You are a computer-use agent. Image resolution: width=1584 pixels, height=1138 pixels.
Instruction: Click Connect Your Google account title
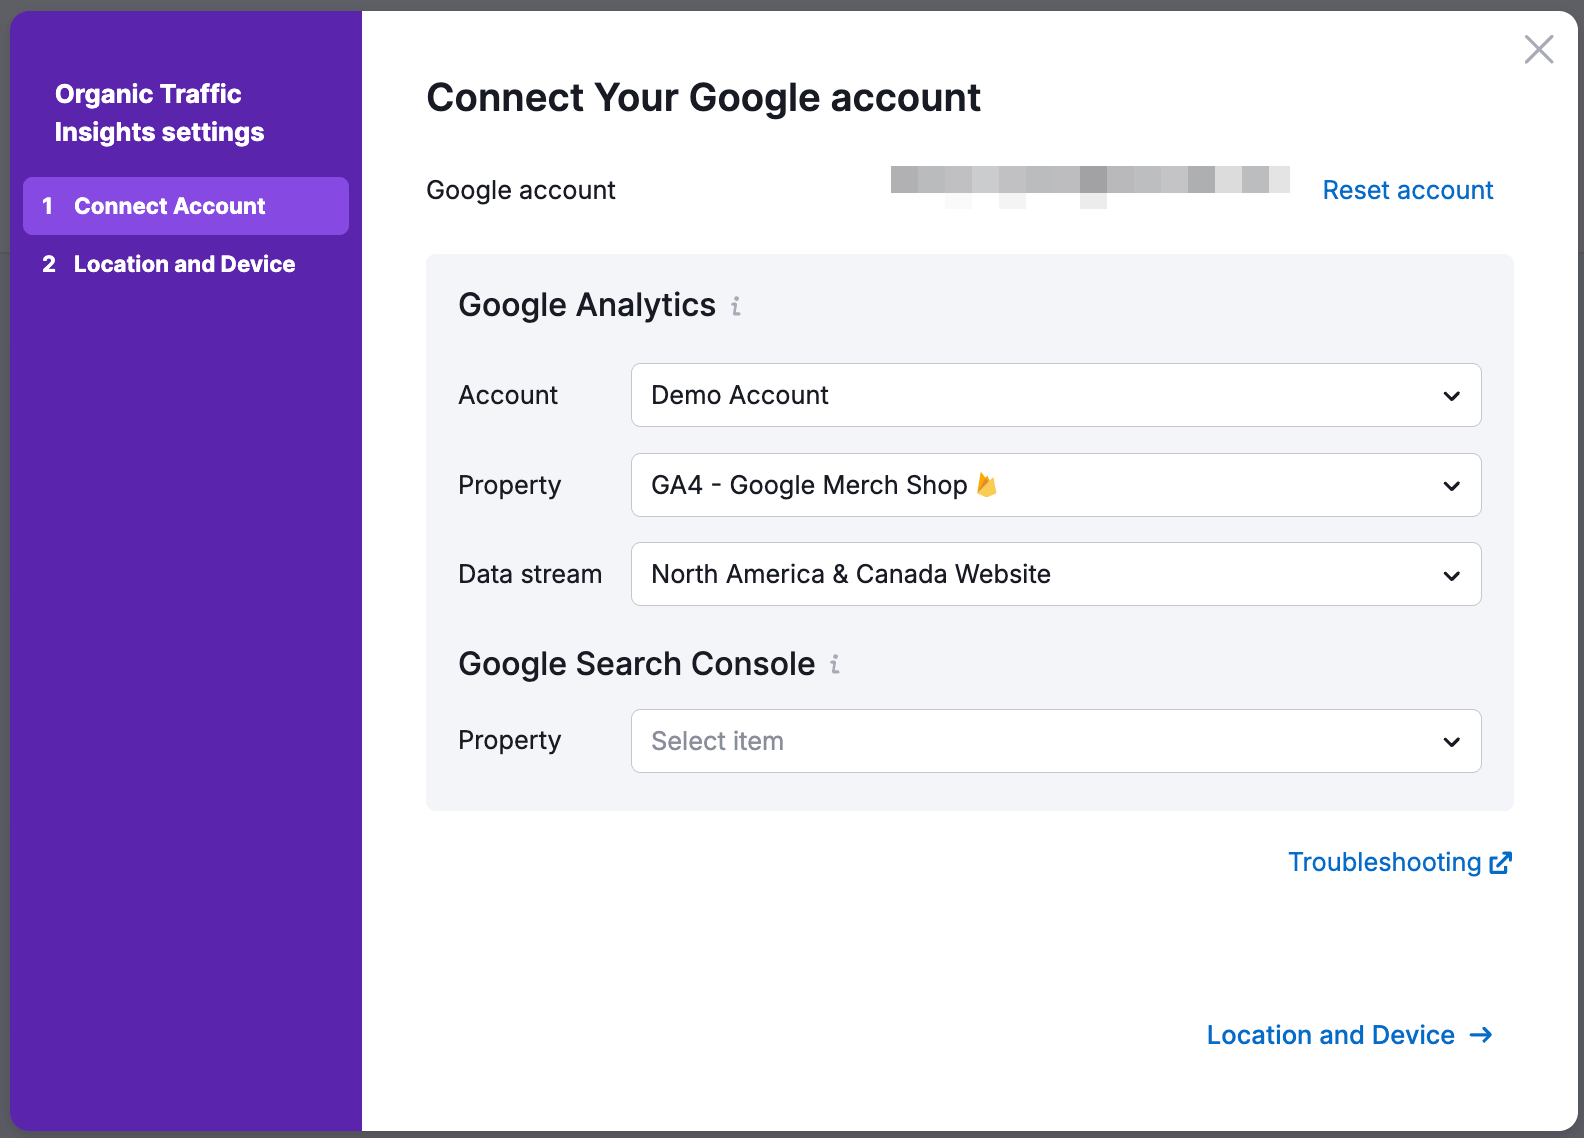[x=703, y=98]
